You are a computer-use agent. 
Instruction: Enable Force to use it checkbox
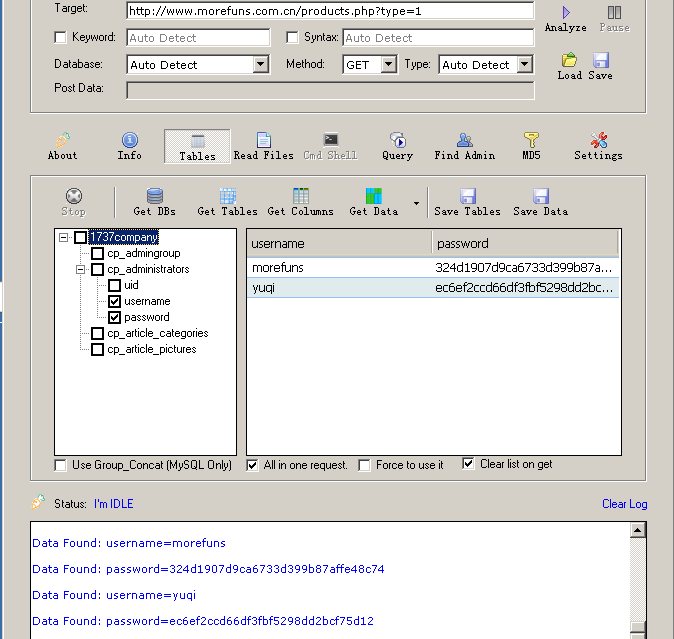pos(364,465)
